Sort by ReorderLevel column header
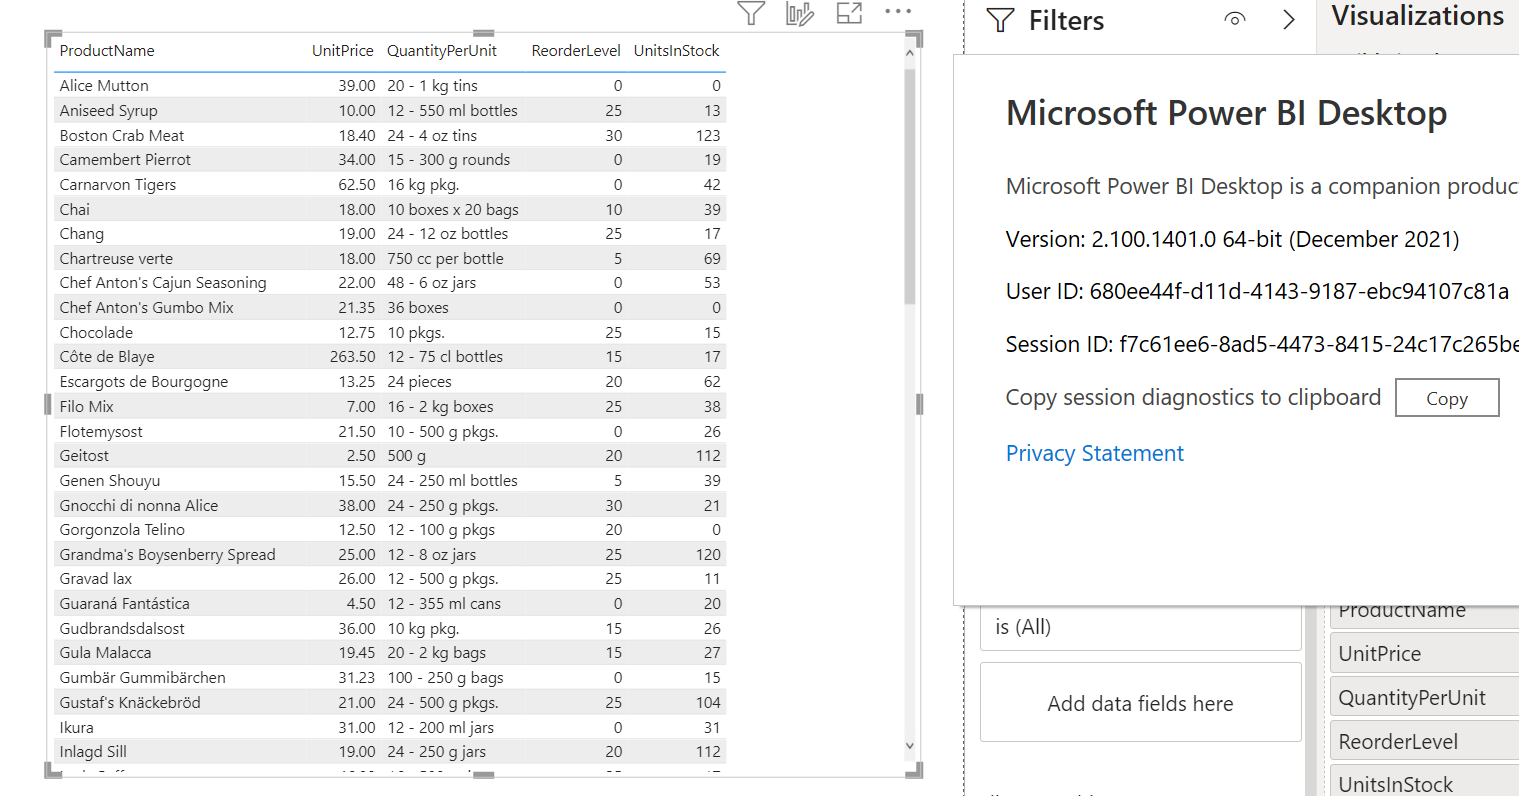 [576, 51]
